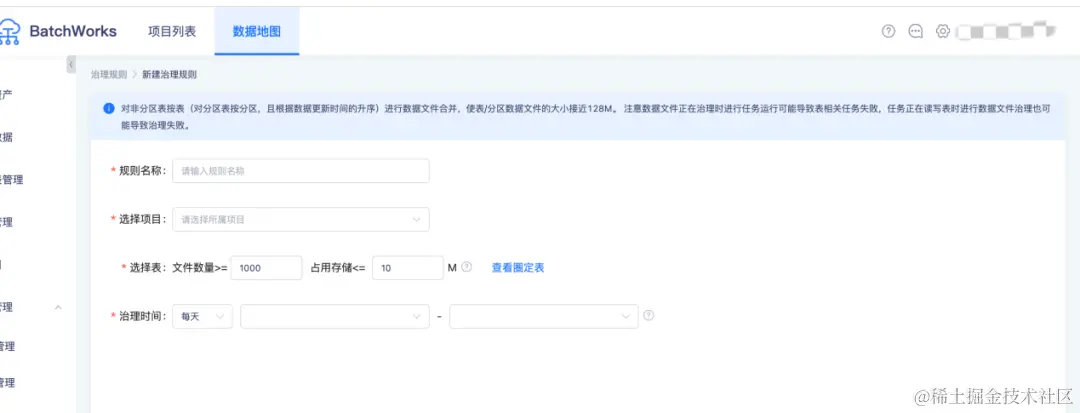The width and height of the screenshot is (1080, 413).
Task: Switch to 项目列表 tab
Action: [x=172, y=32]
